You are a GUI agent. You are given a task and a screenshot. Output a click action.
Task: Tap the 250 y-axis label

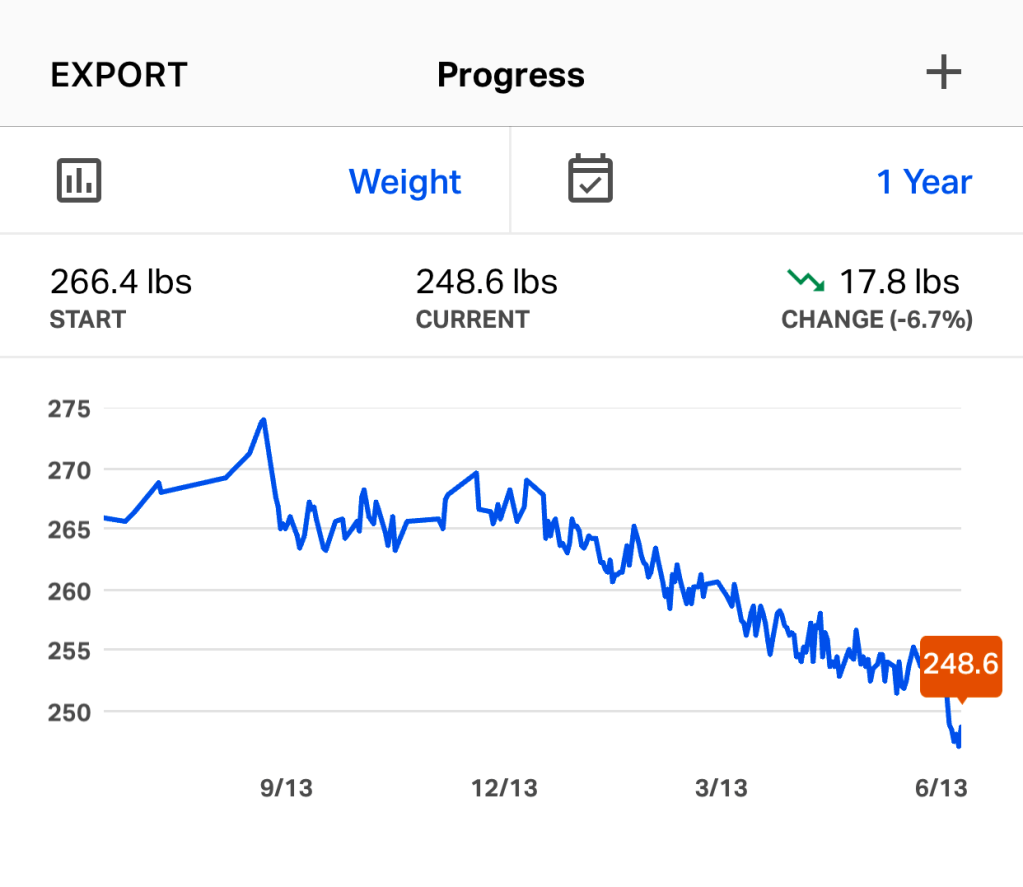pyautogui.click(x=68, y=712)
